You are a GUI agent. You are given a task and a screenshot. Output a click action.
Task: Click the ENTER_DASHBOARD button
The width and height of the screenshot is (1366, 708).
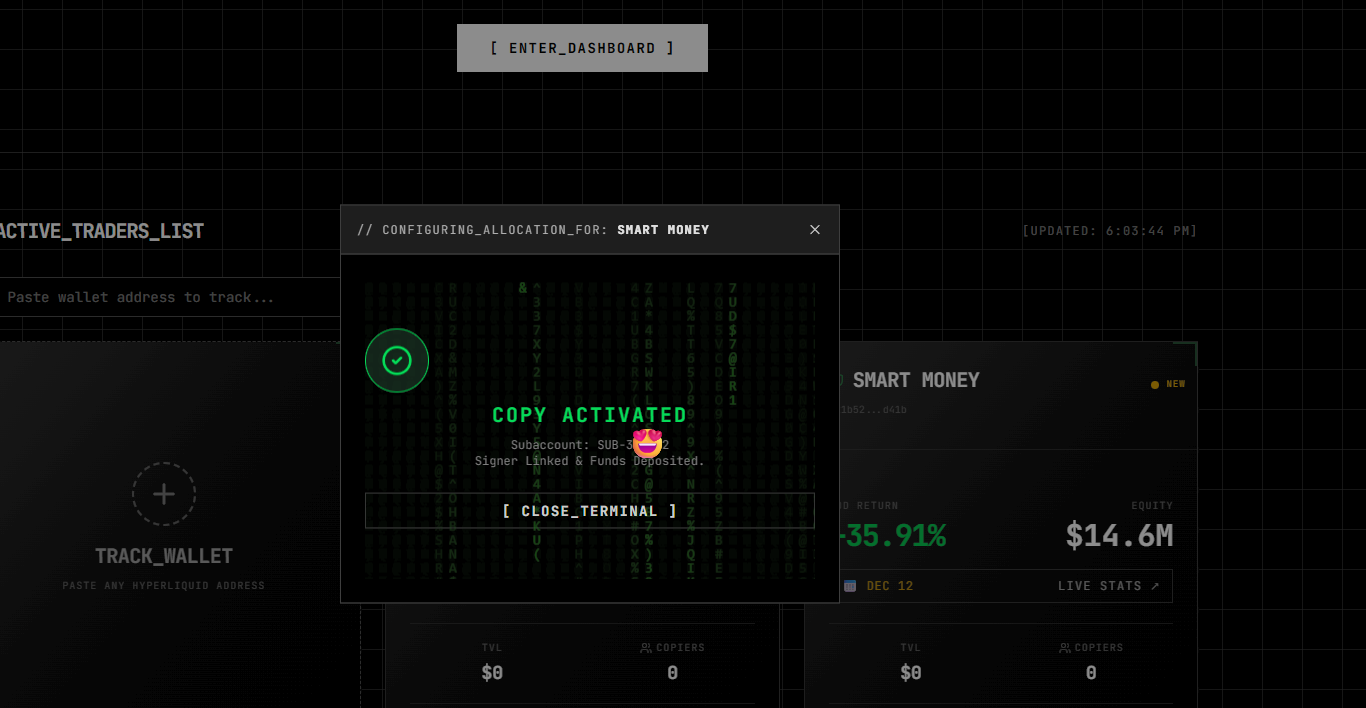(x=582, y=48)
